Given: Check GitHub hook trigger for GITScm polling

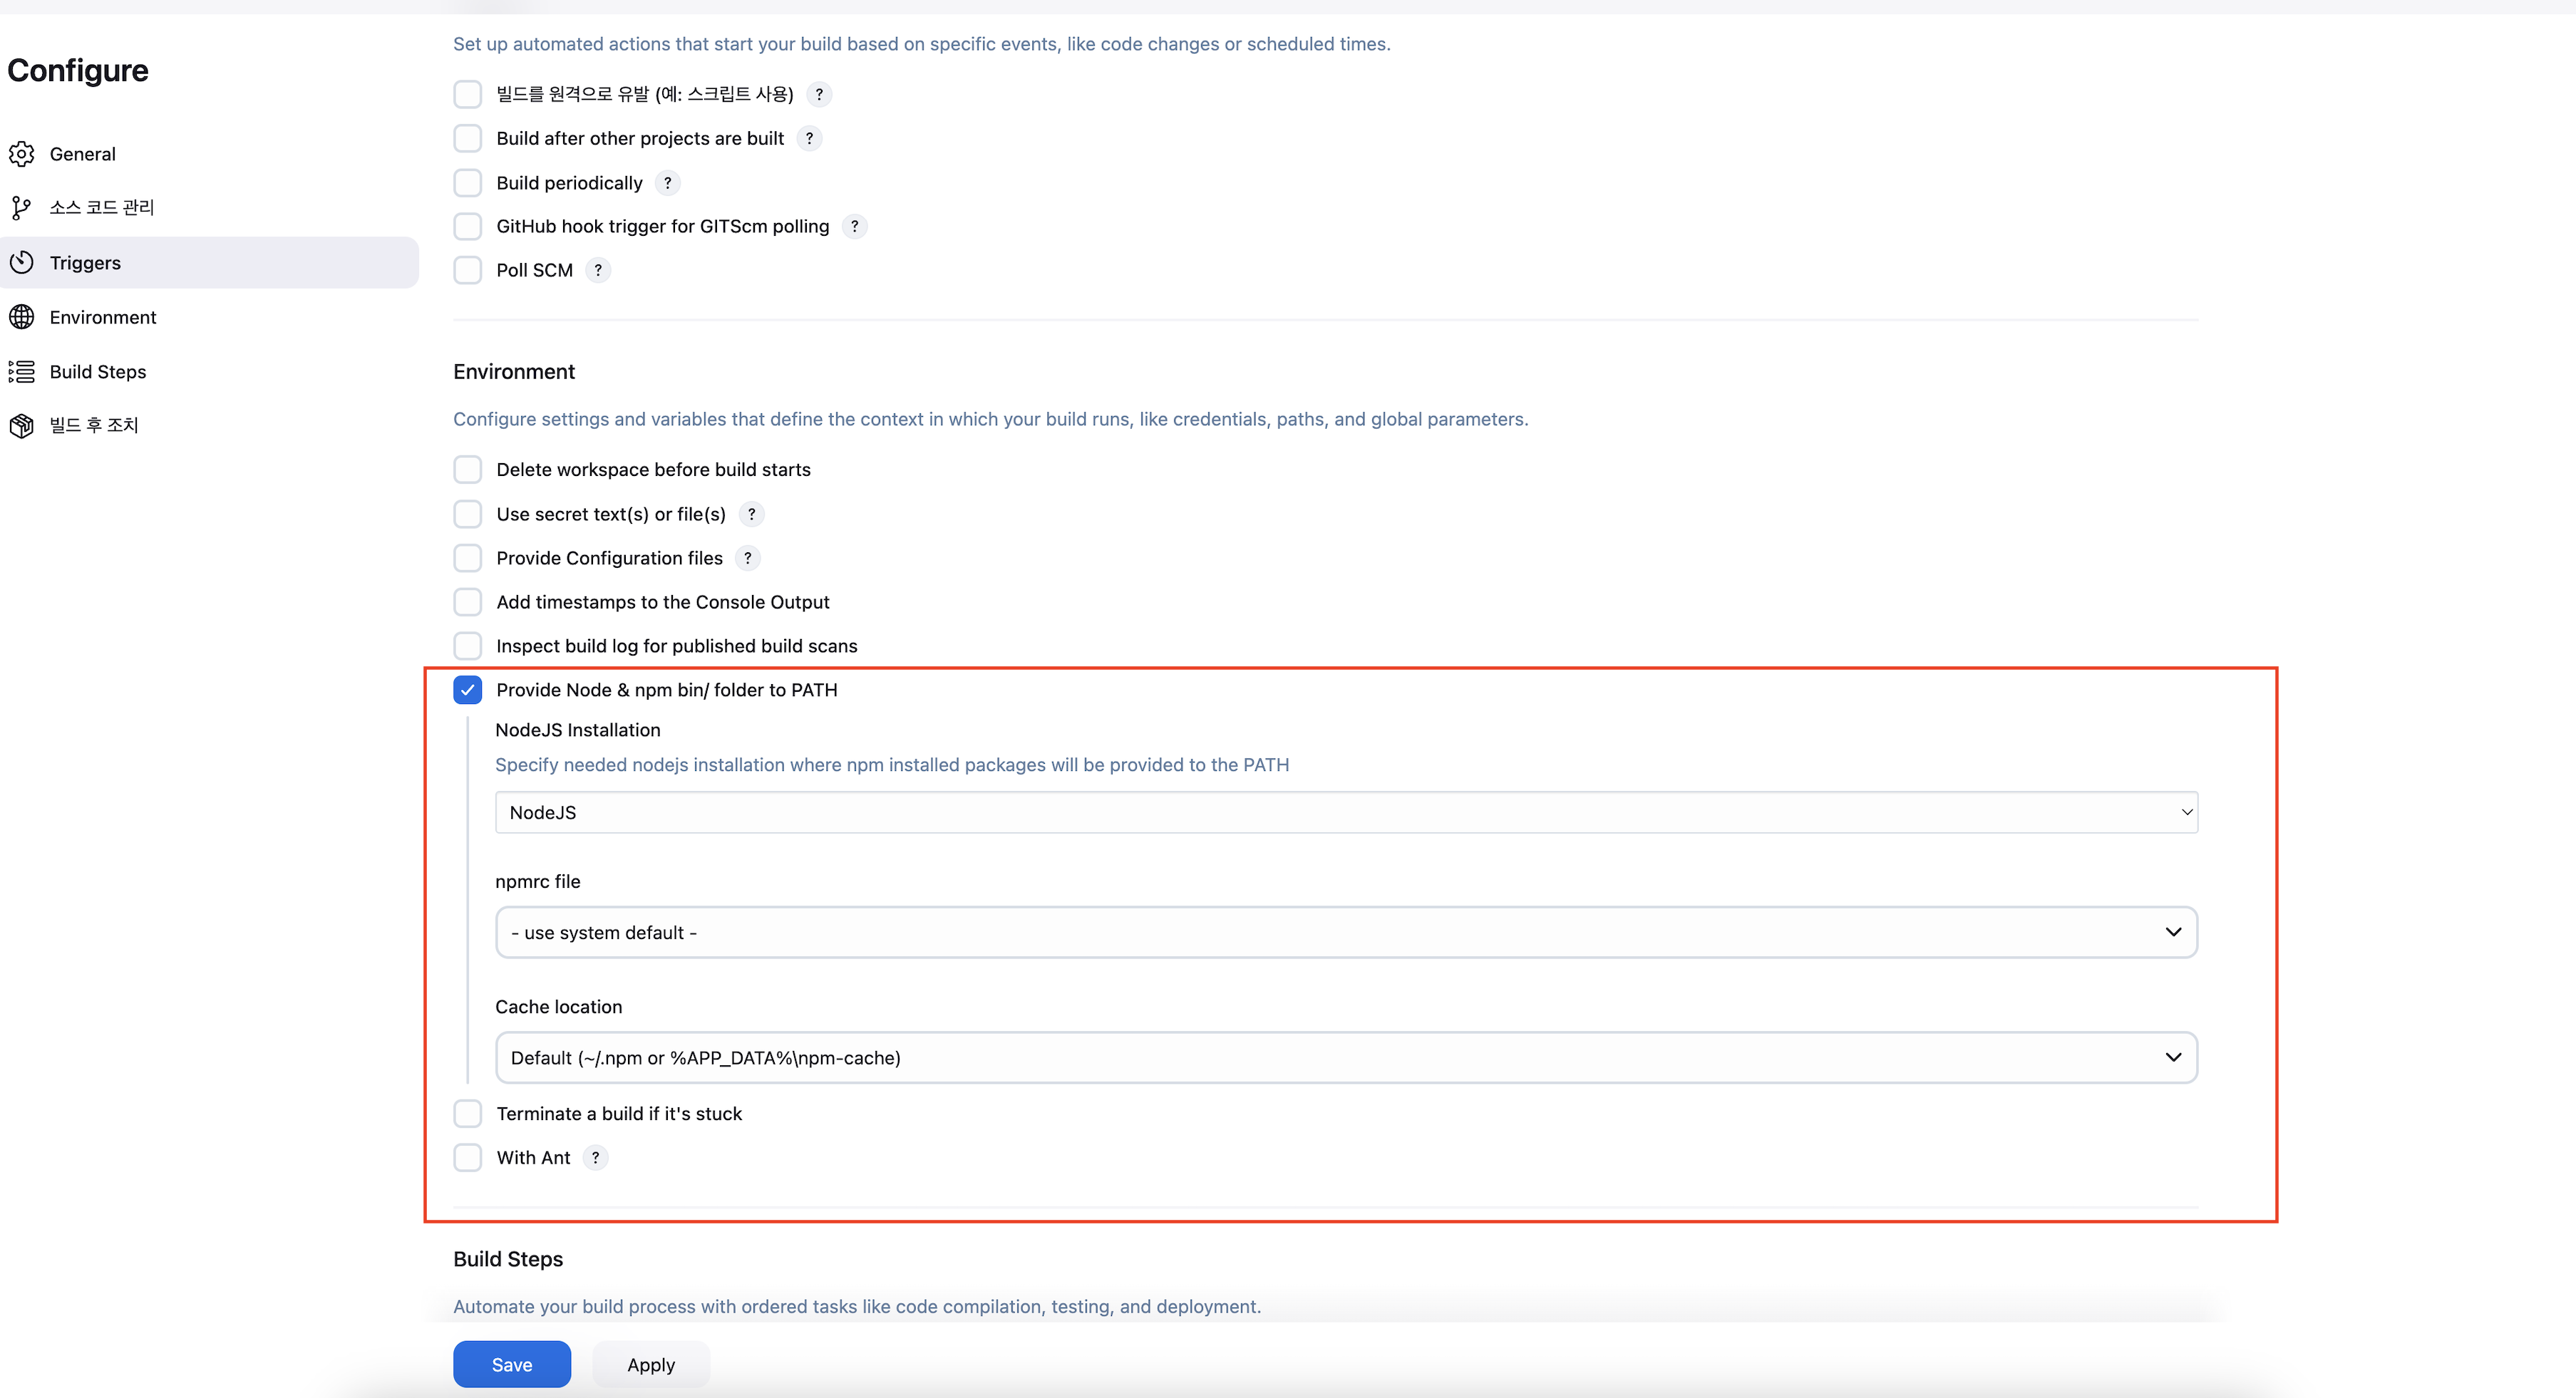Looking at the screenshot, I should [x=467, y=227].
